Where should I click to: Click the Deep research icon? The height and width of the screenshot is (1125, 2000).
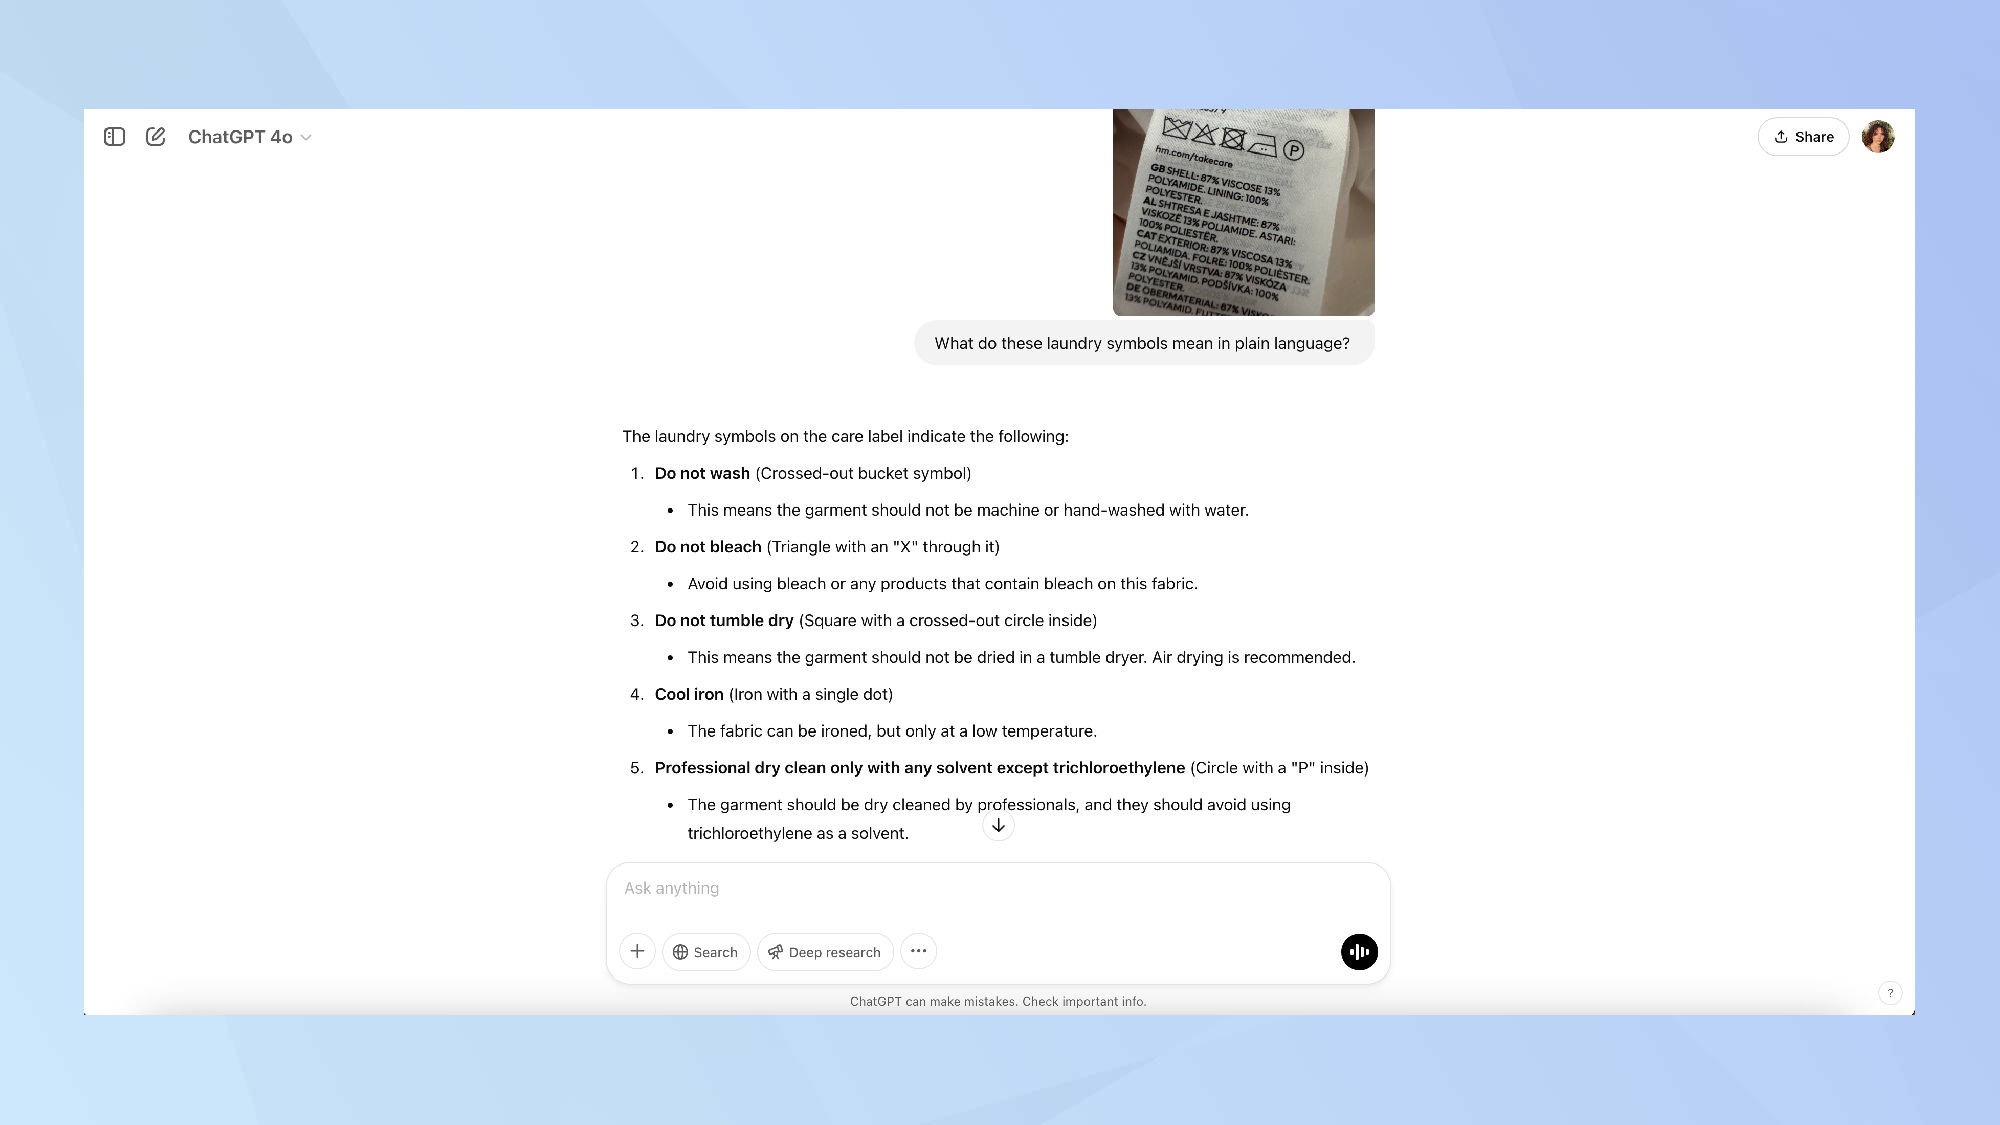point(773,951)
